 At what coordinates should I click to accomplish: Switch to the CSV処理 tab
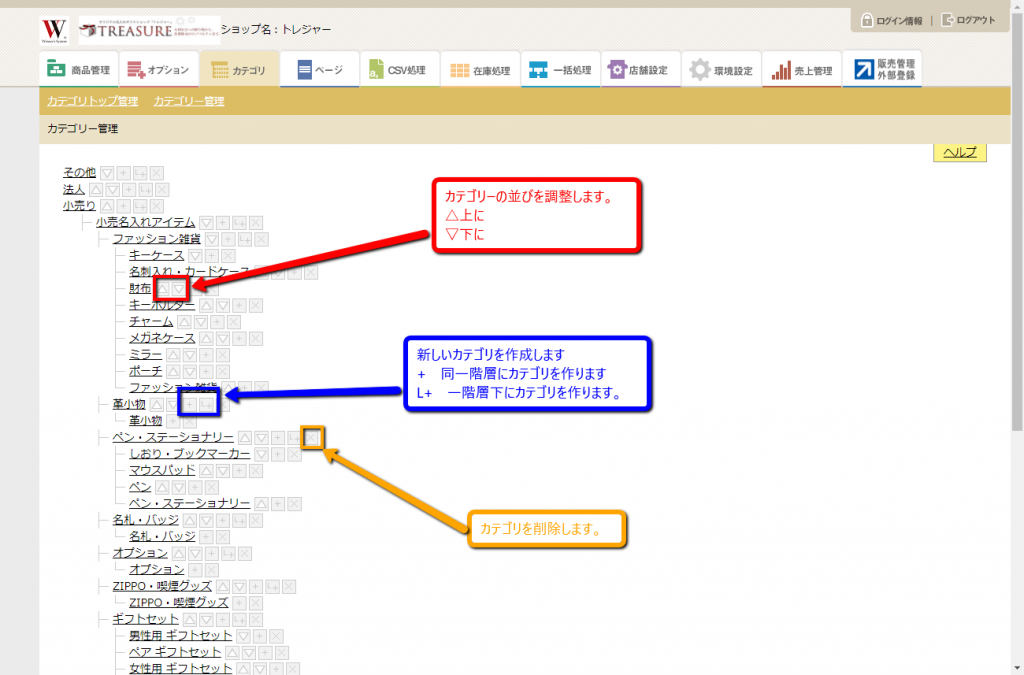coord(398,70)
